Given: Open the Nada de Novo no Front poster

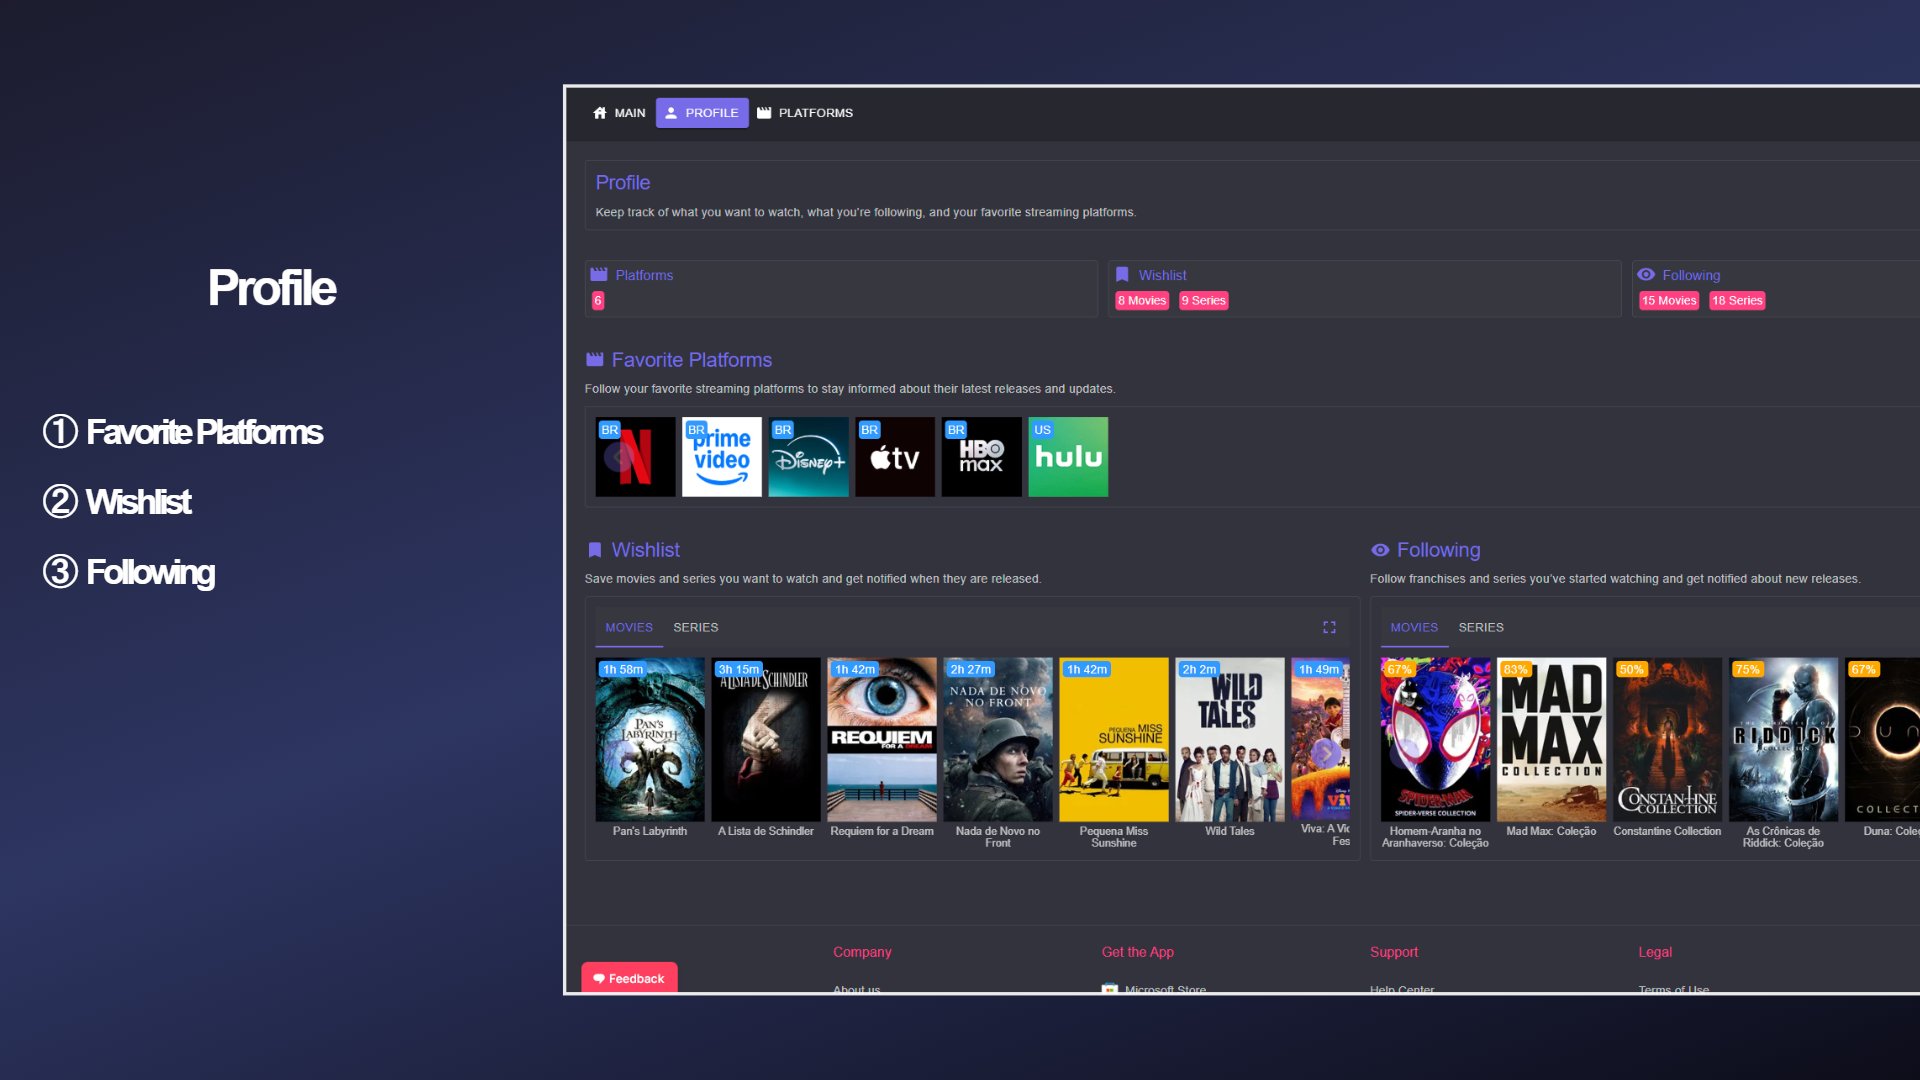Looking at the screenshot, I should 998,740.
